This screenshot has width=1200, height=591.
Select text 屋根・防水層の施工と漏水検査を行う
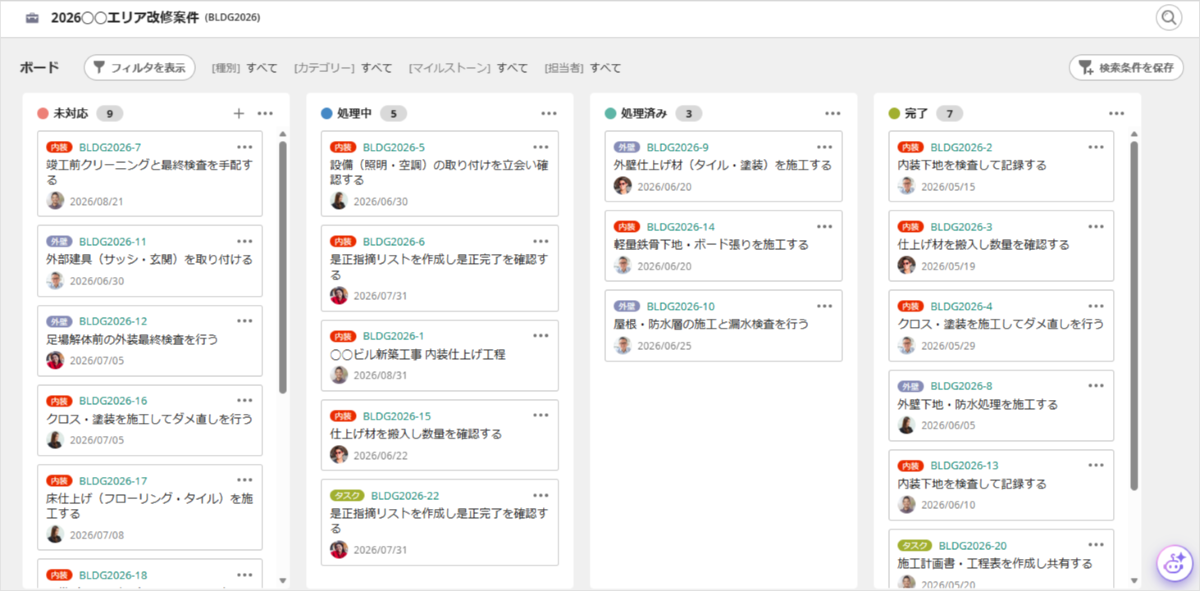[711, 324]
